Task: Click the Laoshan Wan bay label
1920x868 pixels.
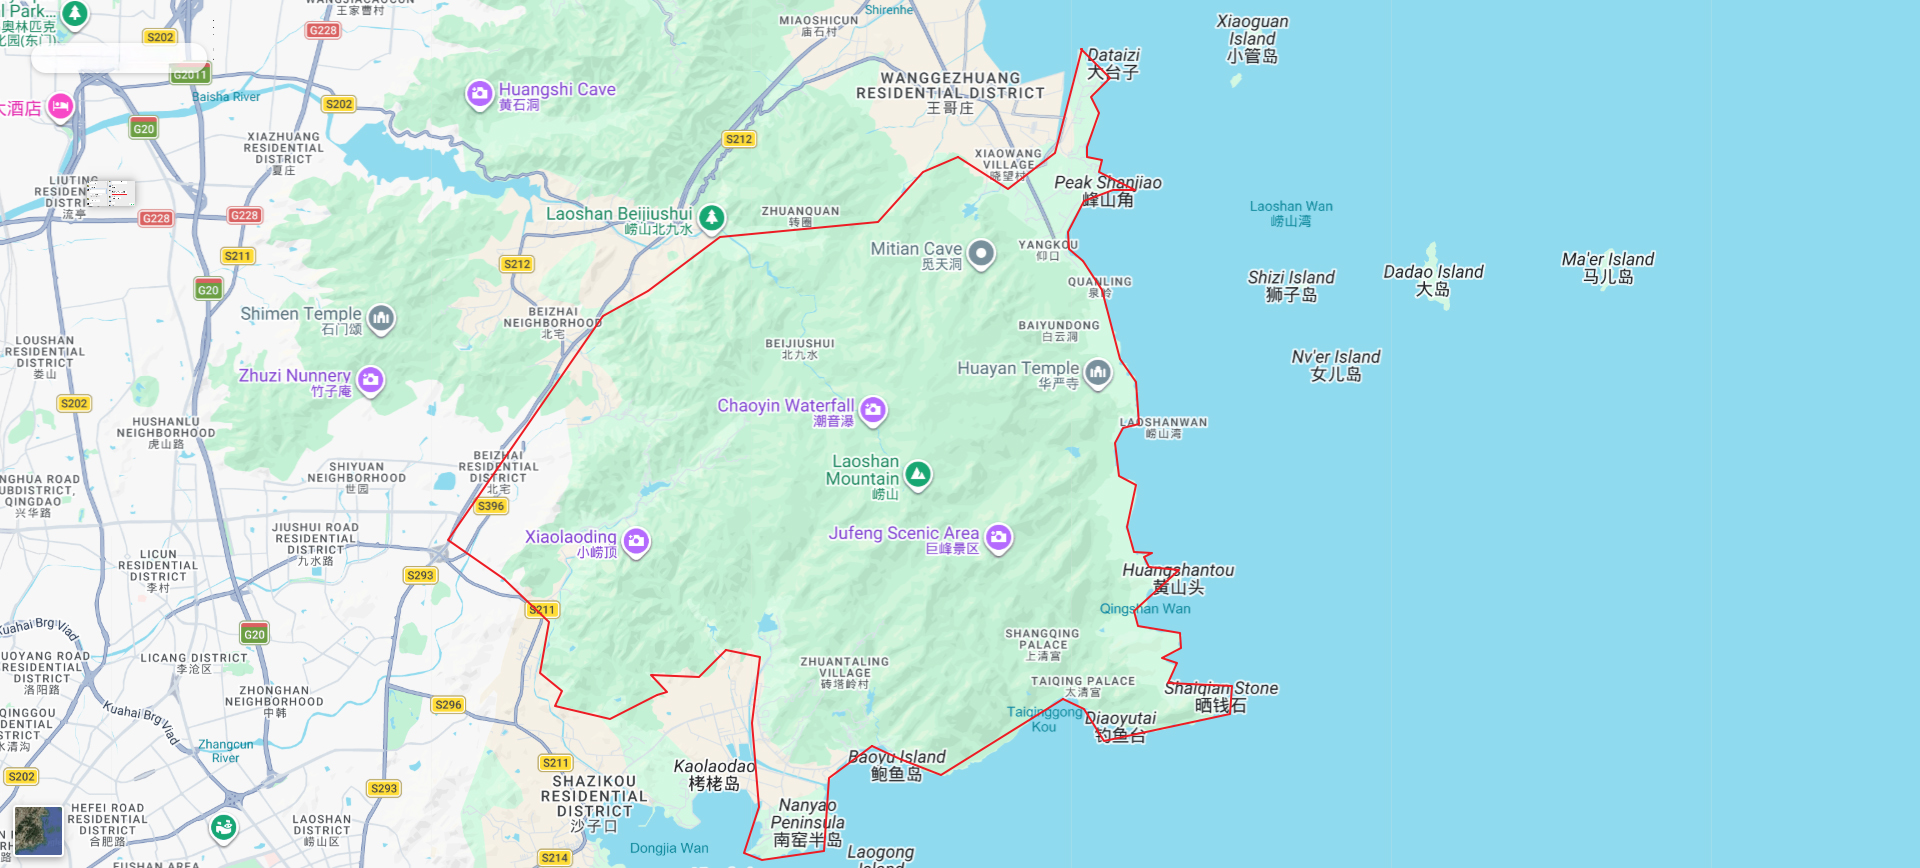Action: [x=1291, y=213]
